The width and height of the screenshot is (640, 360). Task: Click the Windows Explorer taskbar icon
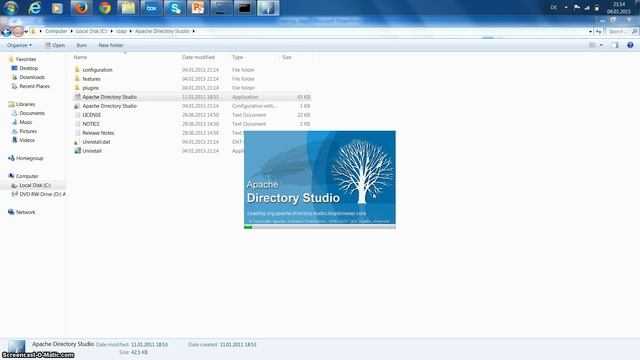128,8
